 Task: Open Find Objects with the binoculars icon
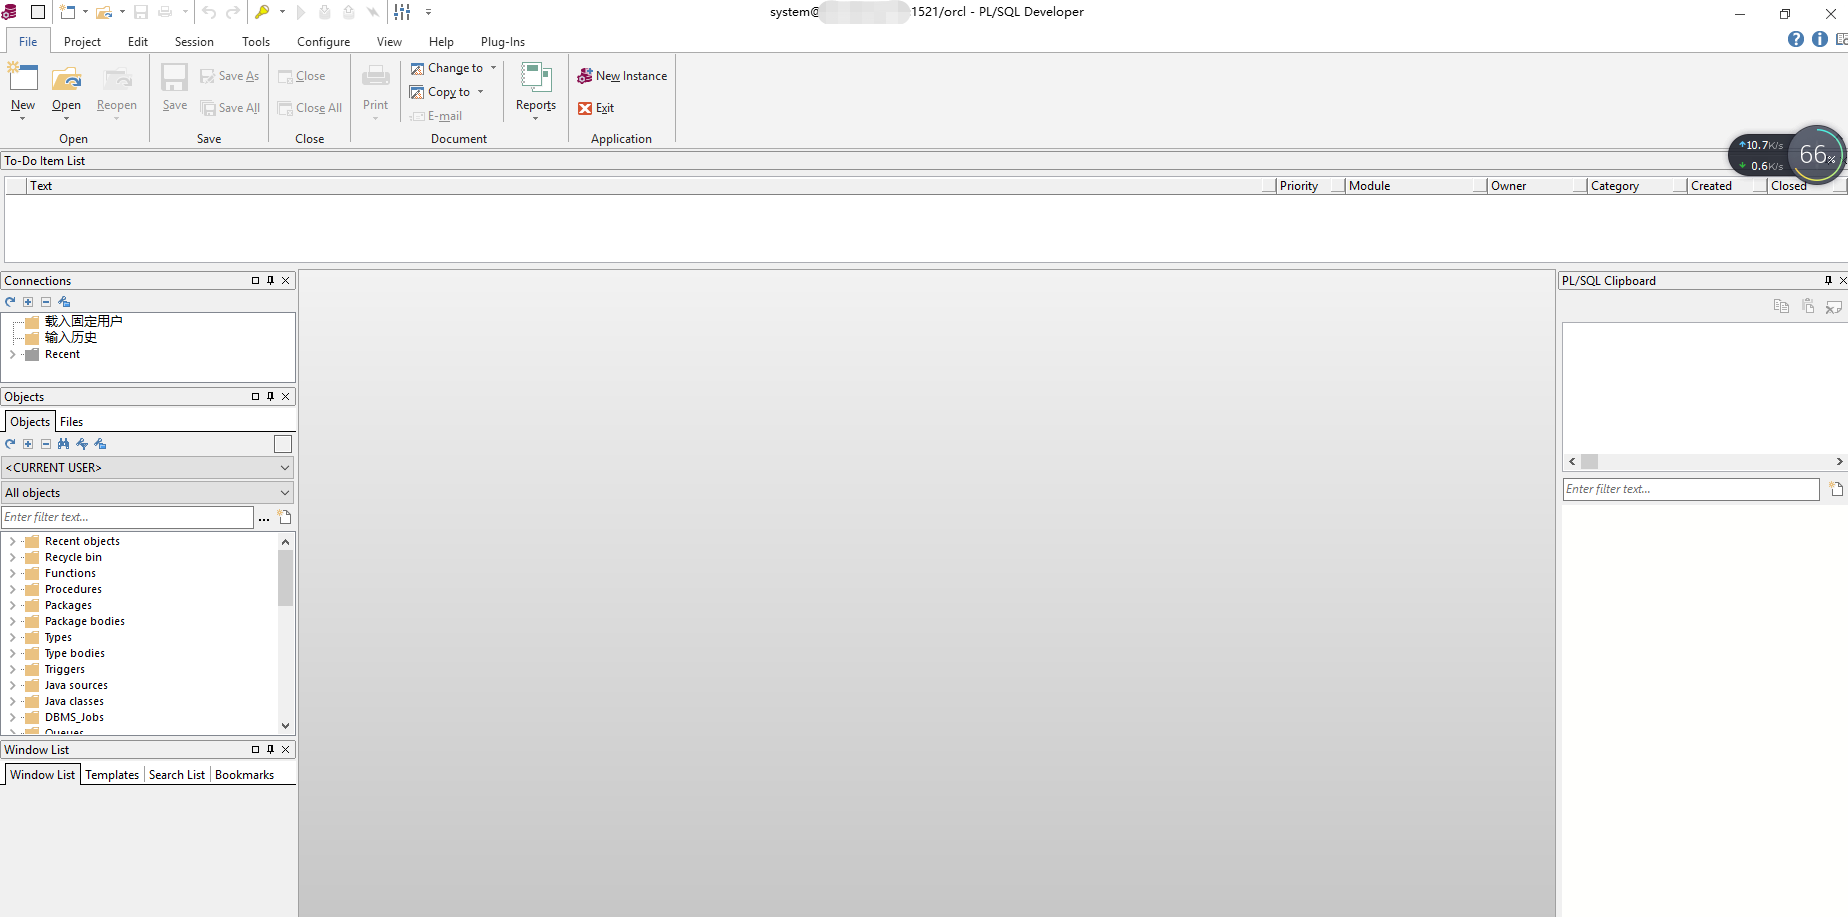(63, 444)
